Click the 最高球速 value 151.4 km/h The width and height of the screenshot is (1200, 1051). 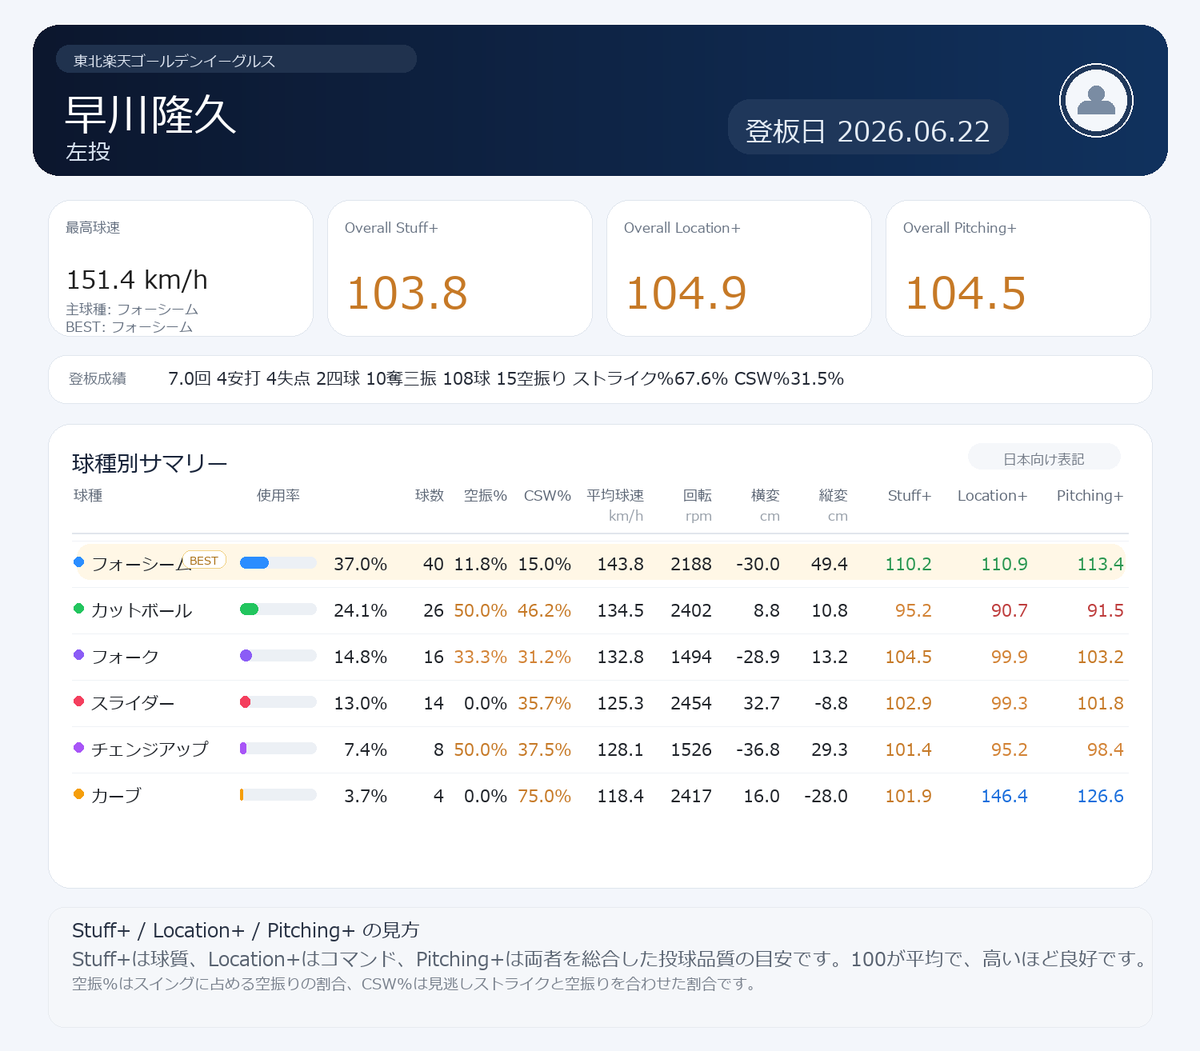point(137,280)
